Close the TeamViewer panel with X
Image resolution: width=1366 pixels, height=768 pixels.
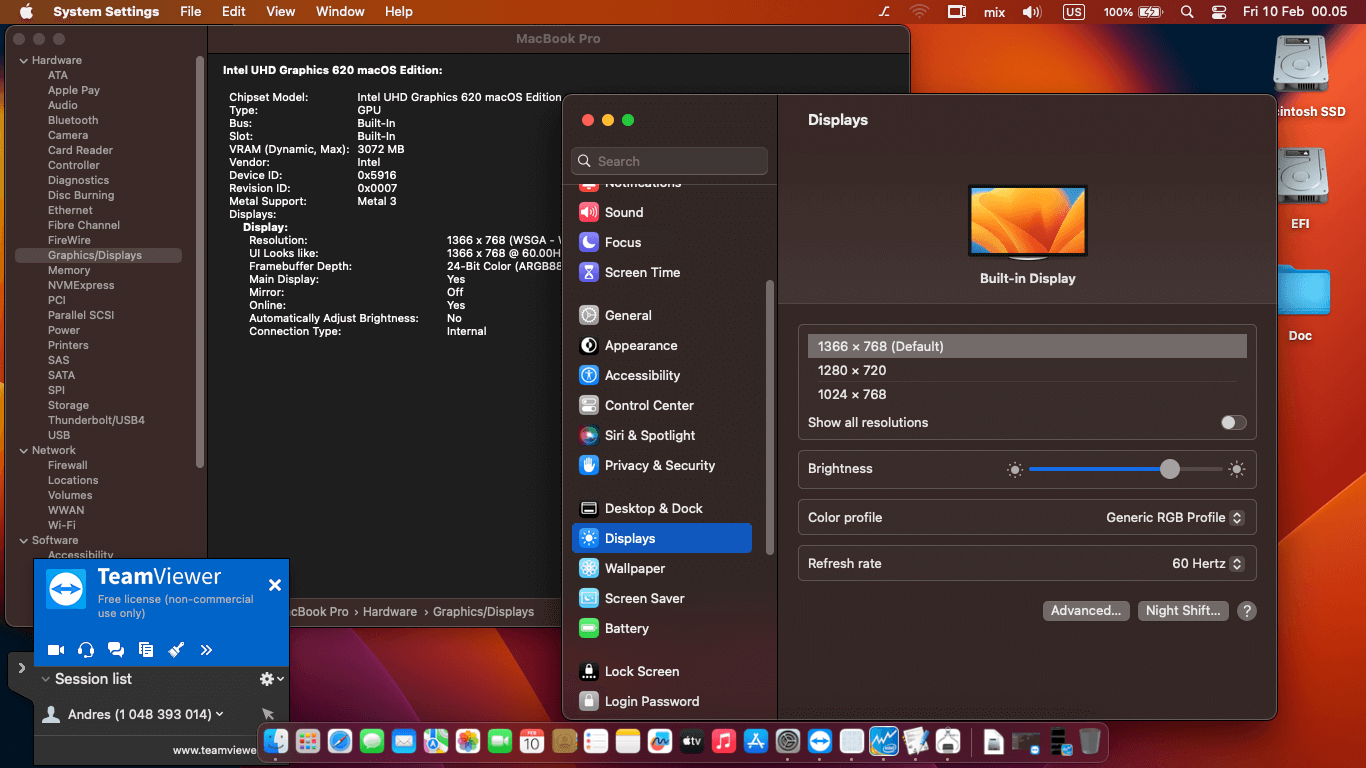coord(275,585)
